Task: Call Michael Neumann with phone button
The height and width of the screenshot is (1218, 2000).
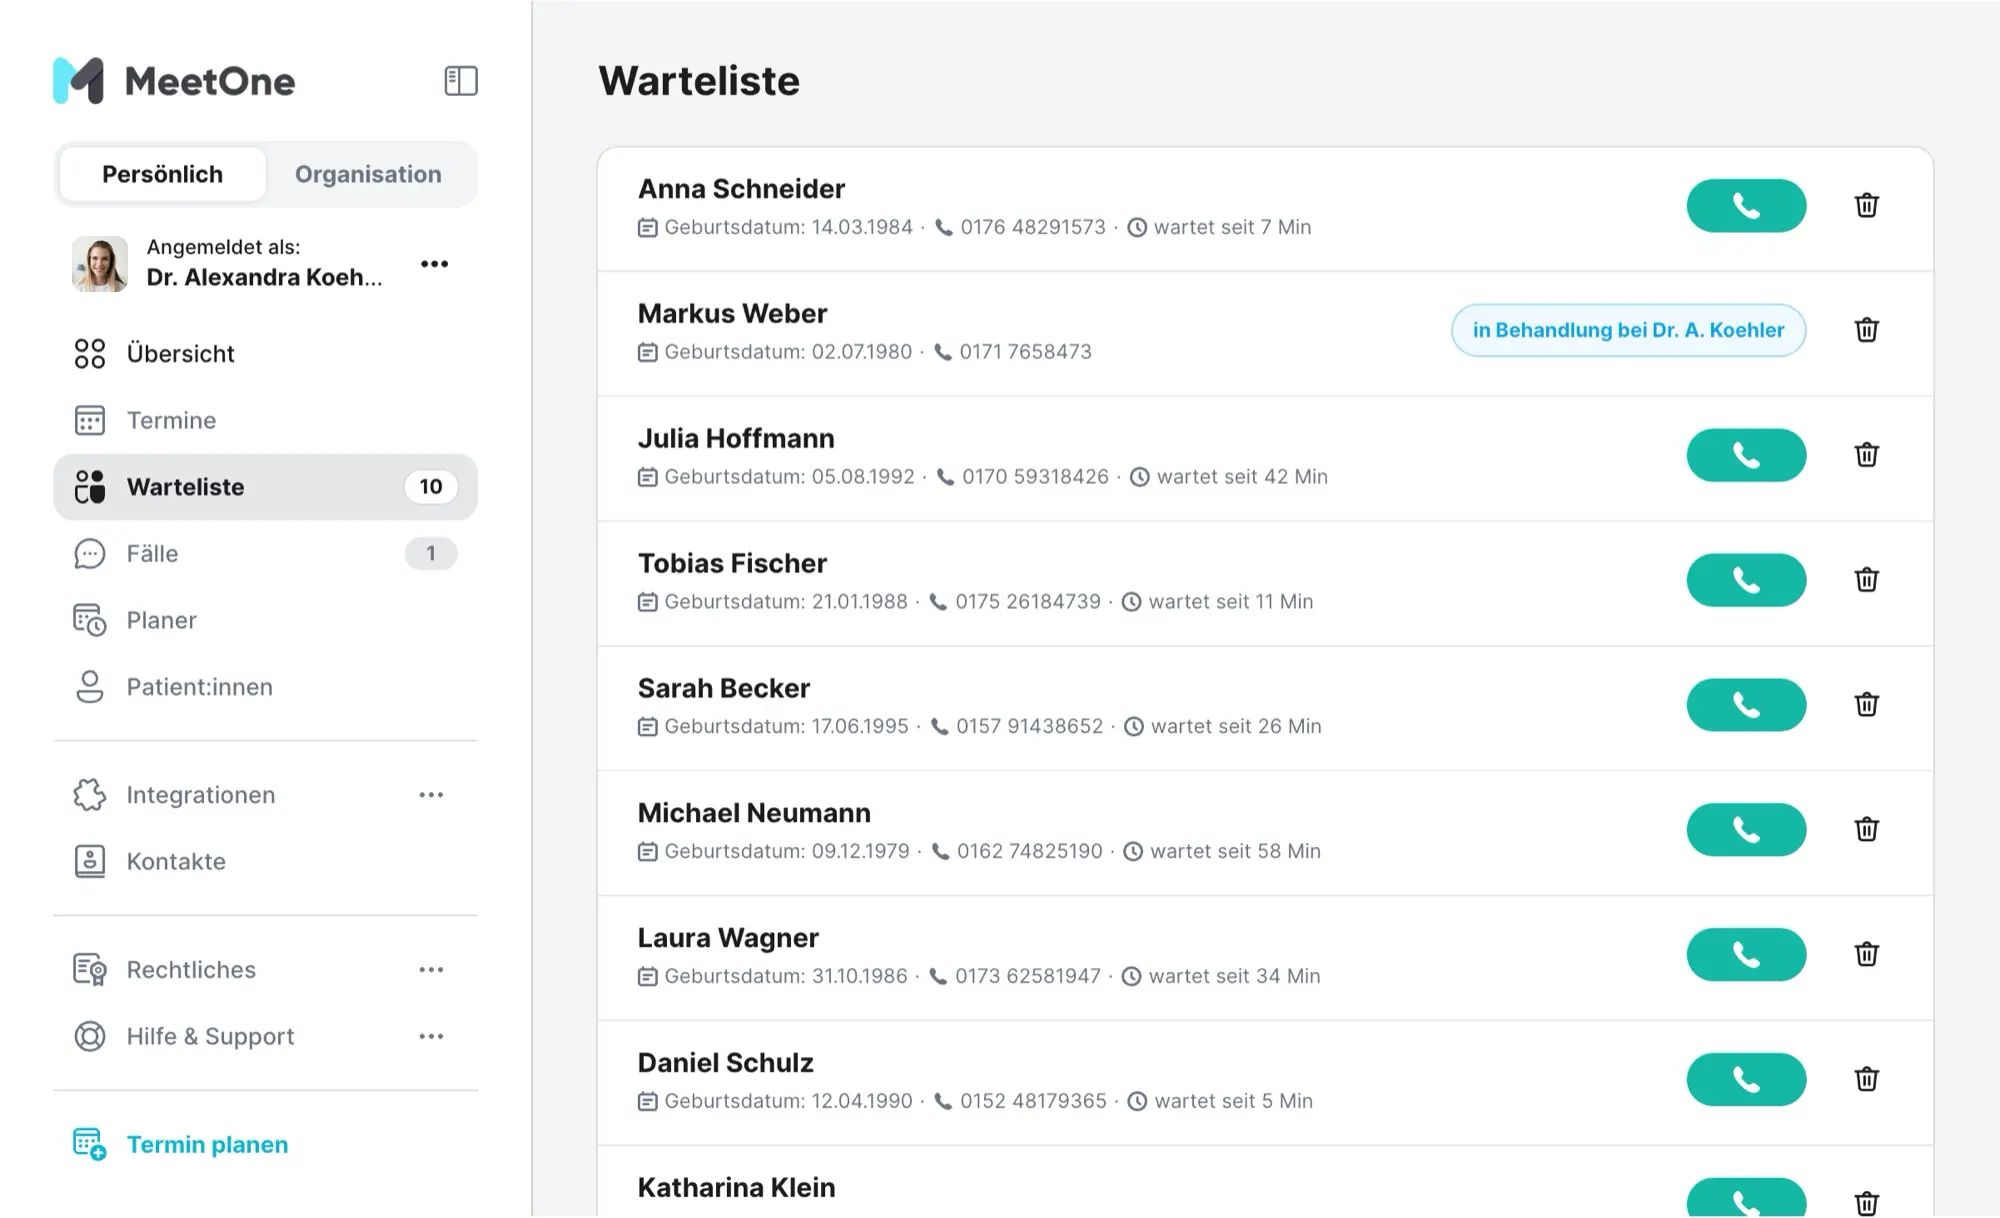Action: (x=1746, y=830)
